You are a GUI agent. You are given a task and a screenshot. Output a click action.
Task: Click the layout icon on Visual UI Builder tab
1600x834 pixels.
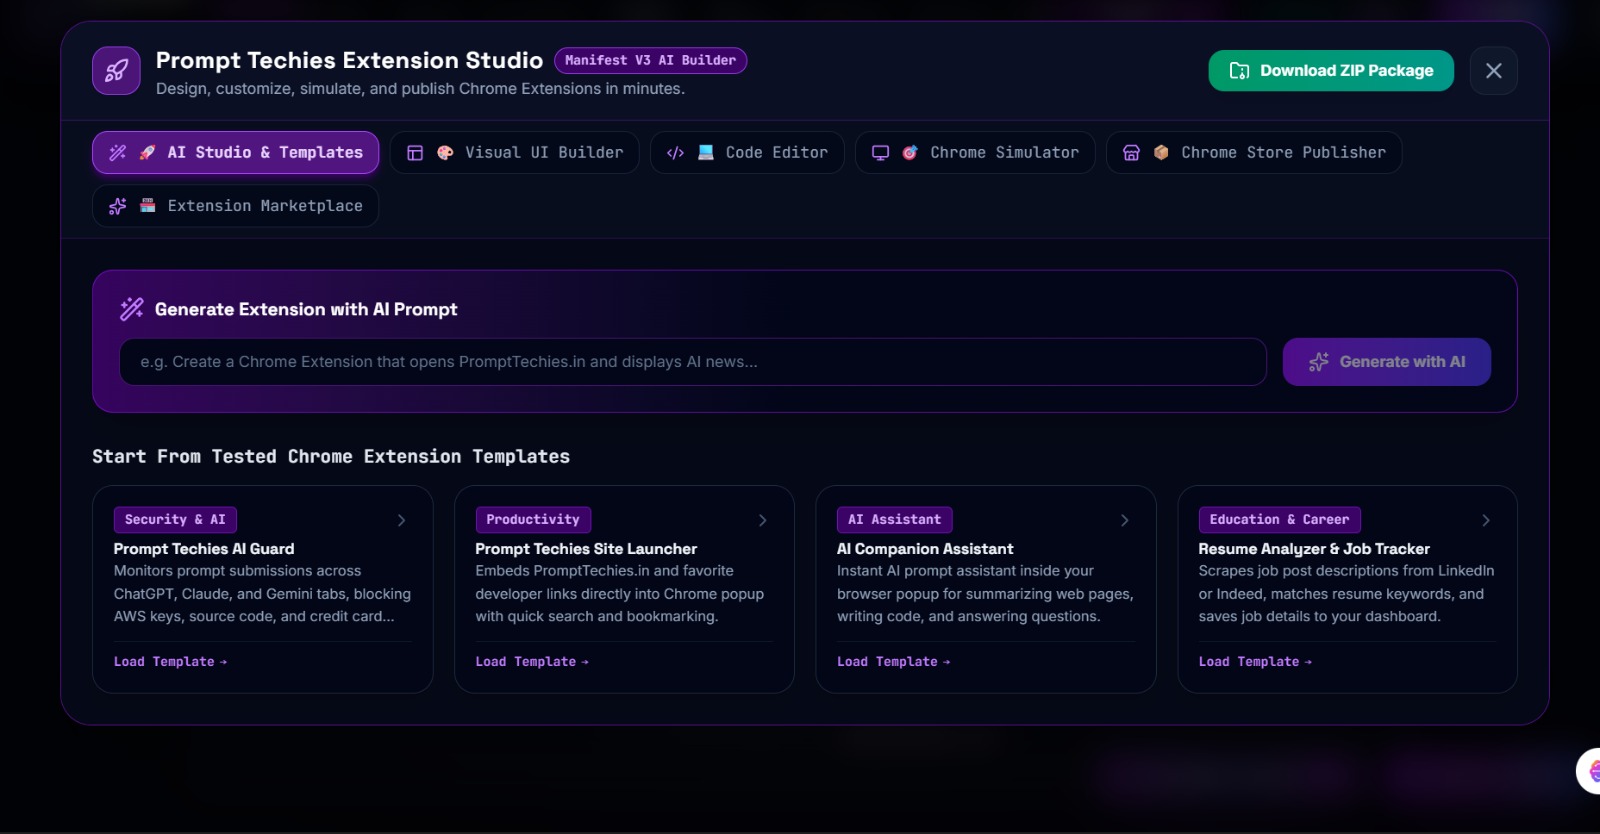(415, 153)
